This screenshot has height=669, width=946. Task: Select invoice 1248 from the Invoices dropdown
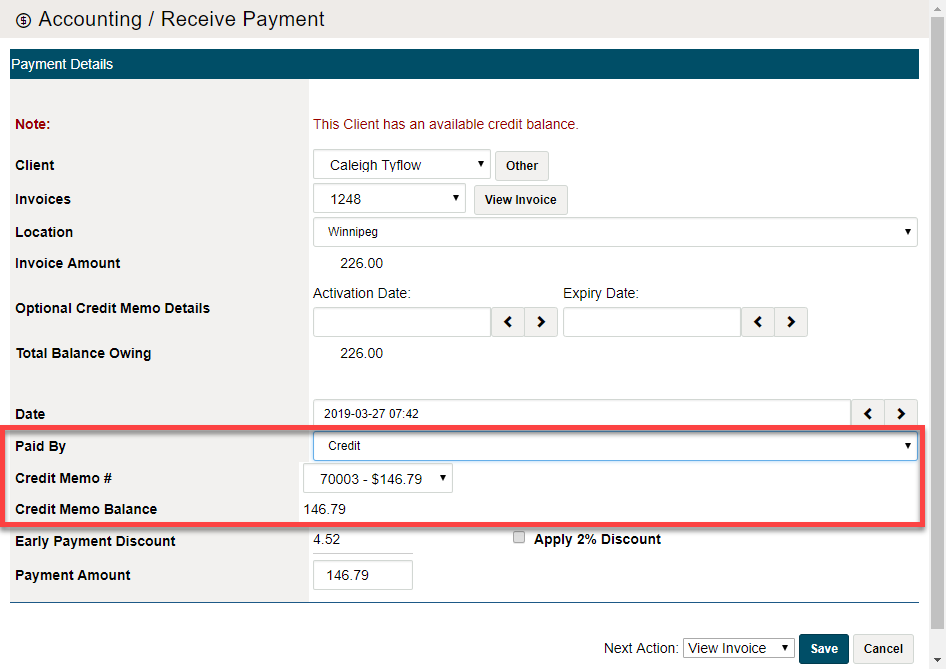coord(389,198)
